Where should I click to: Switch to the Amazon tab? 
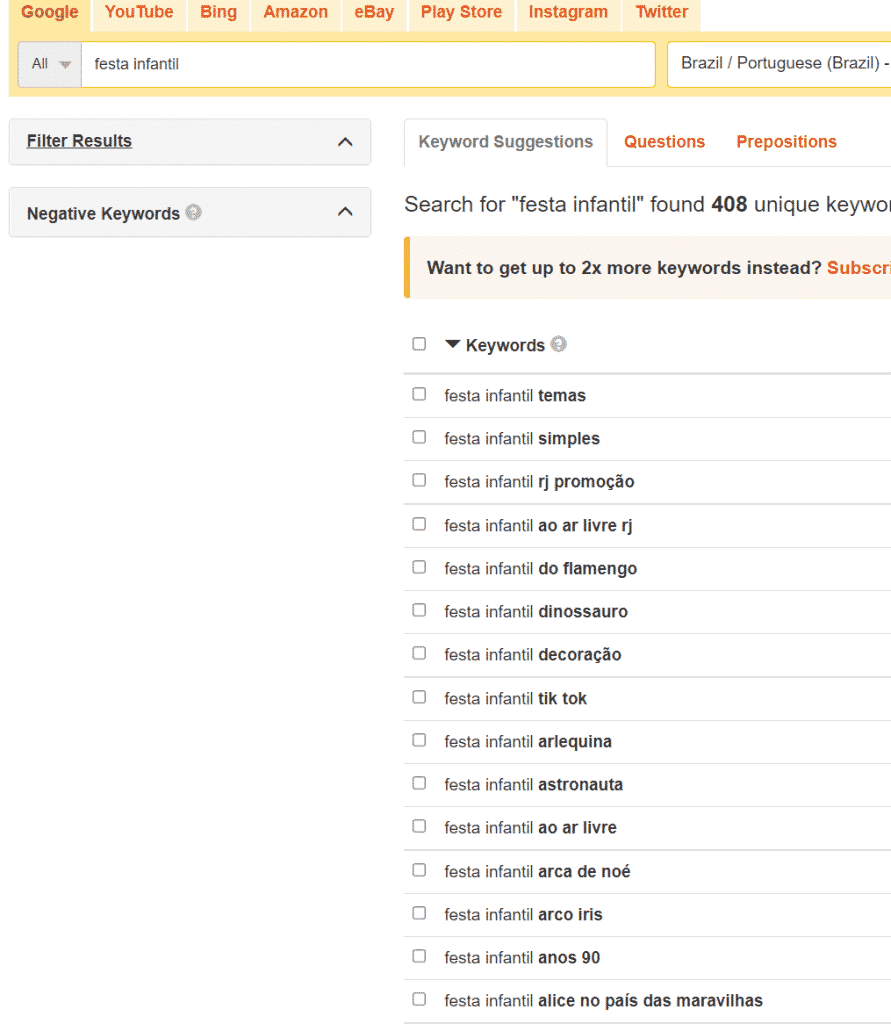(295, 13)
